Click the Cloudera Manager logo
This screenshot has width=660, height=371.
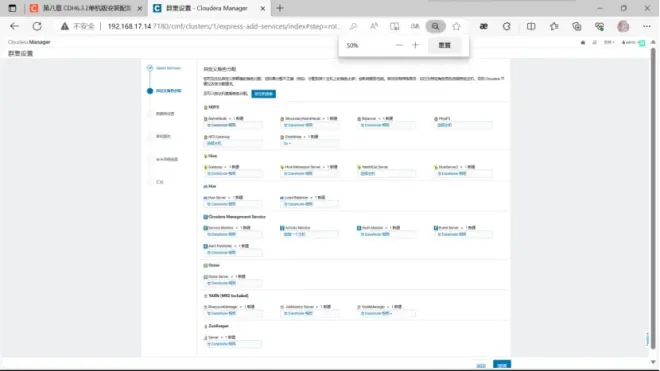[29, 42]
